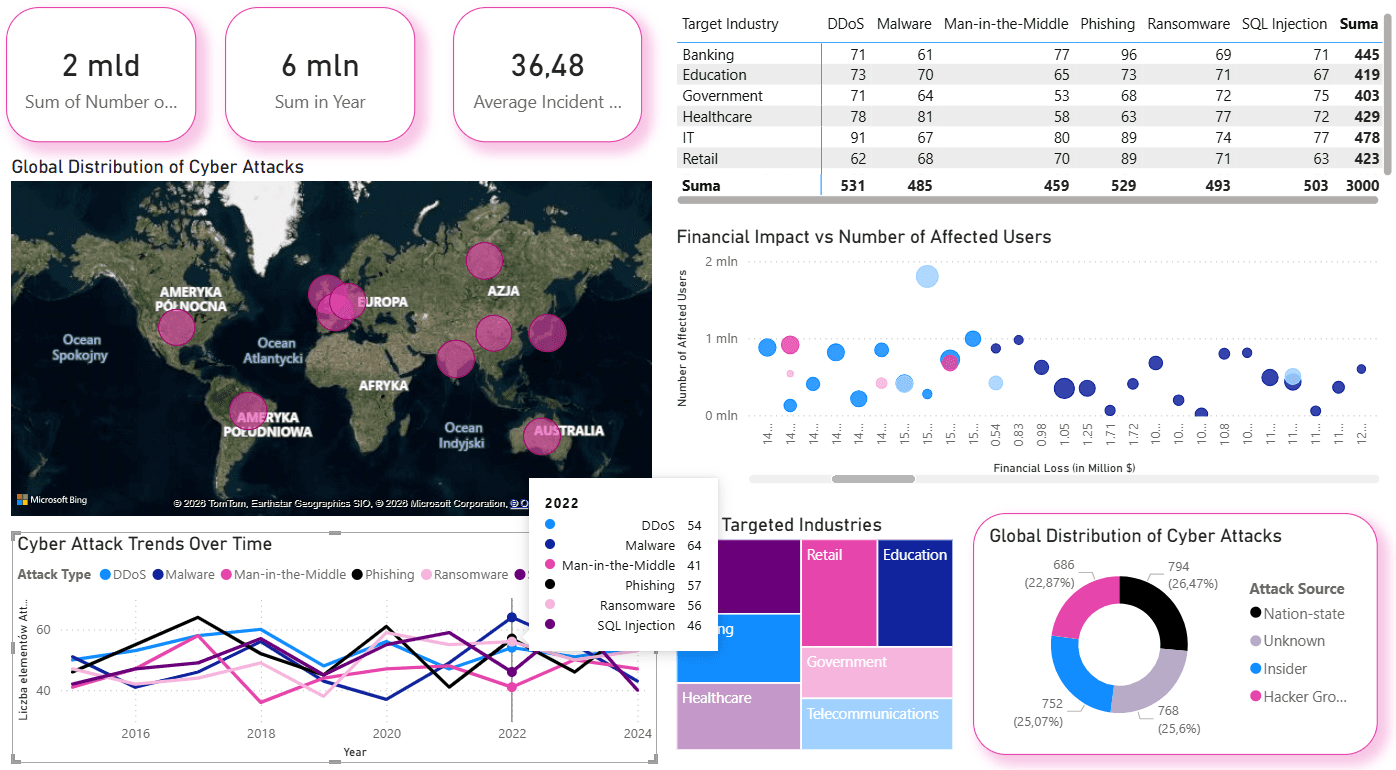Sort table by Ransomware column header
The image size is (1396, 770).
point(1189,24)
